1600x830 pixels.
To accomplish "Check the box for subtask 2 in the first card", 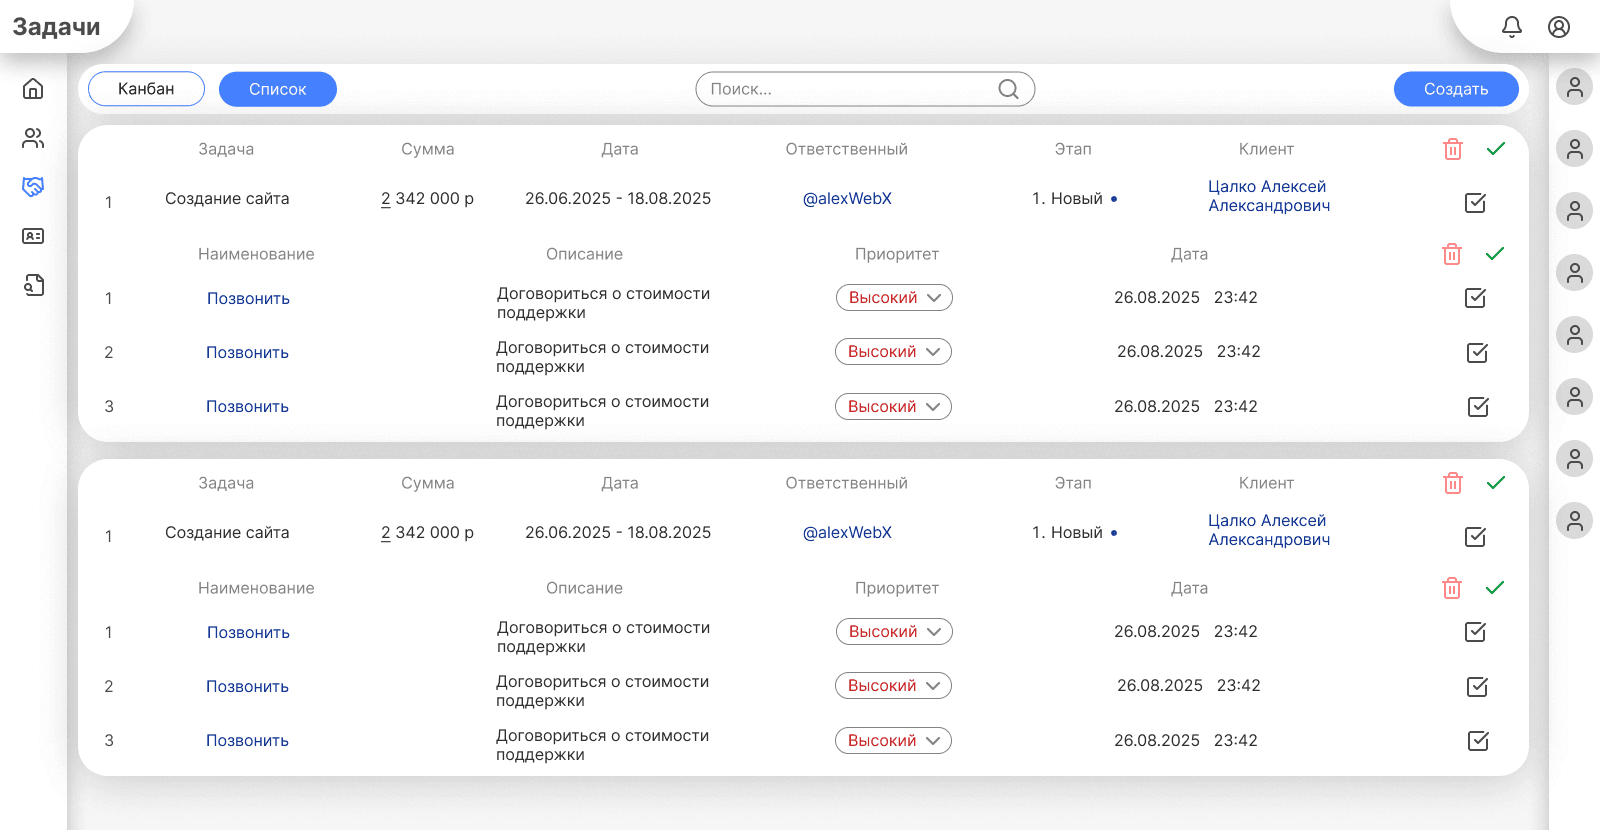I will (x=1477, y=352).
